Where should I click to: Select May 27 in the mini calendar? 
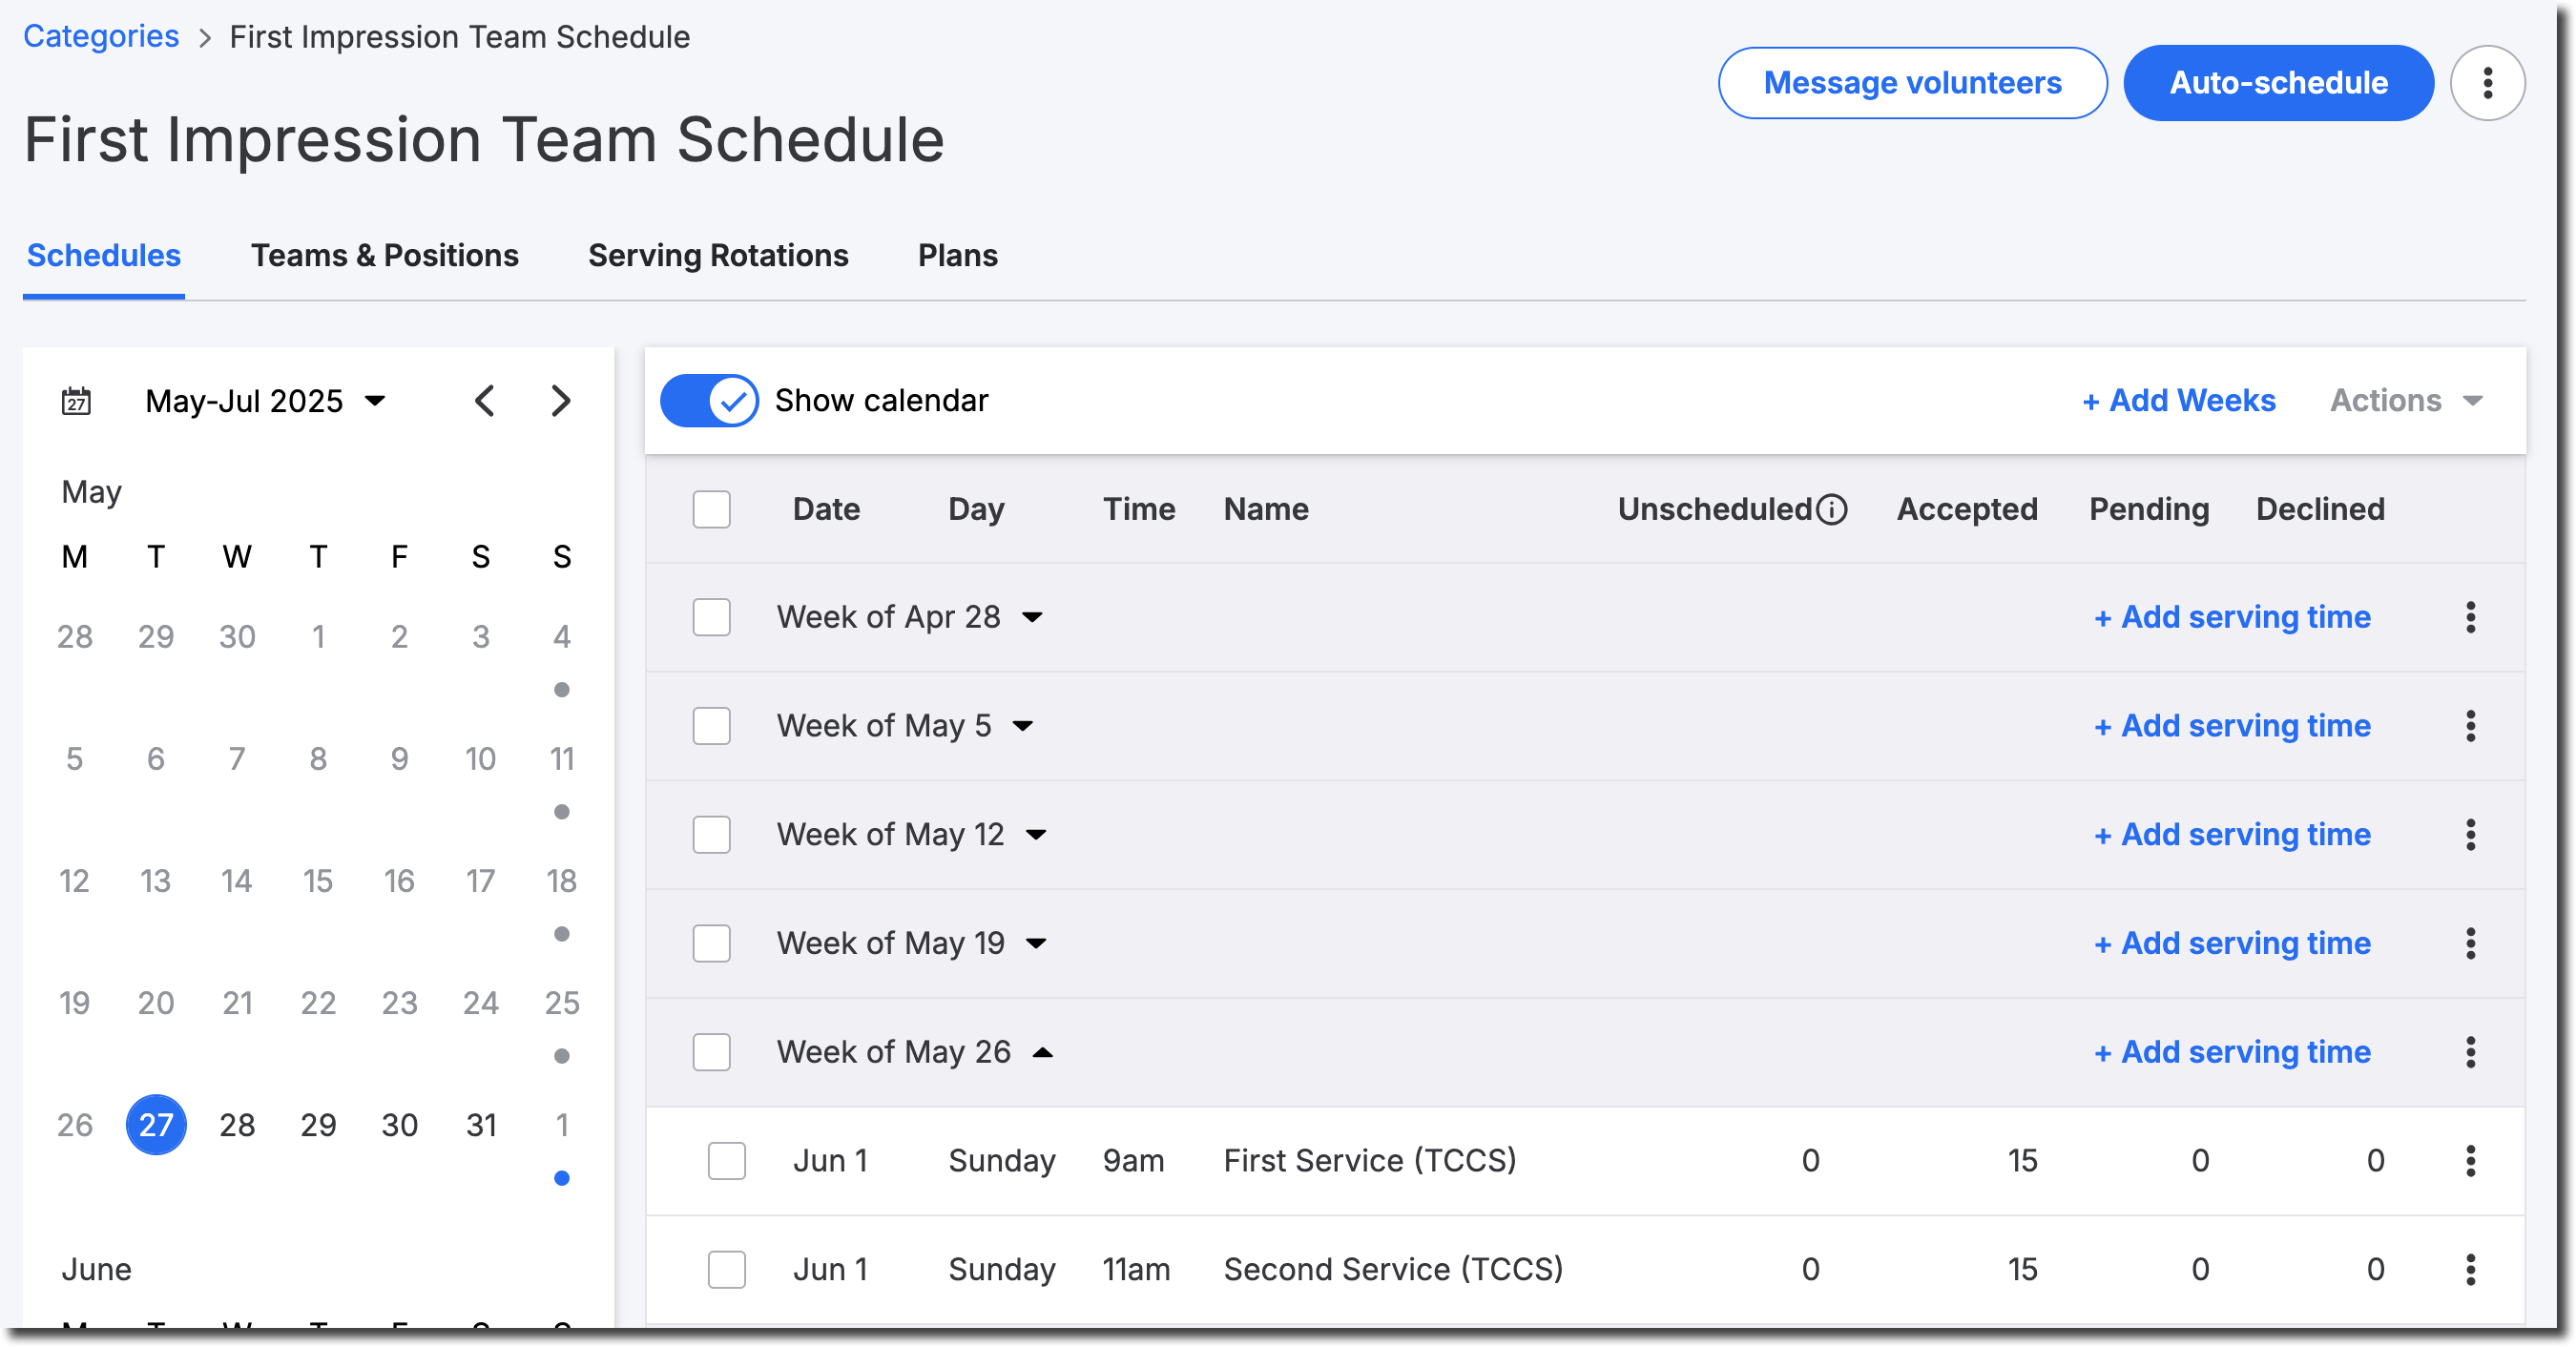point(156,1124)
